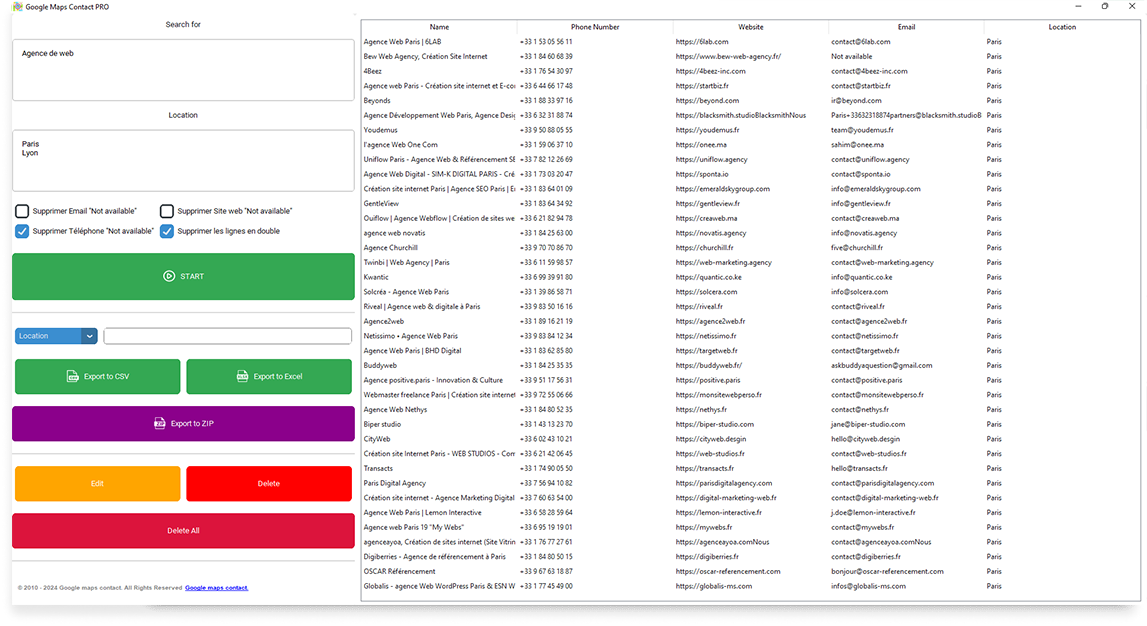Click the app logo in title bar
1147x626 pixels.
tap(17, 7)
